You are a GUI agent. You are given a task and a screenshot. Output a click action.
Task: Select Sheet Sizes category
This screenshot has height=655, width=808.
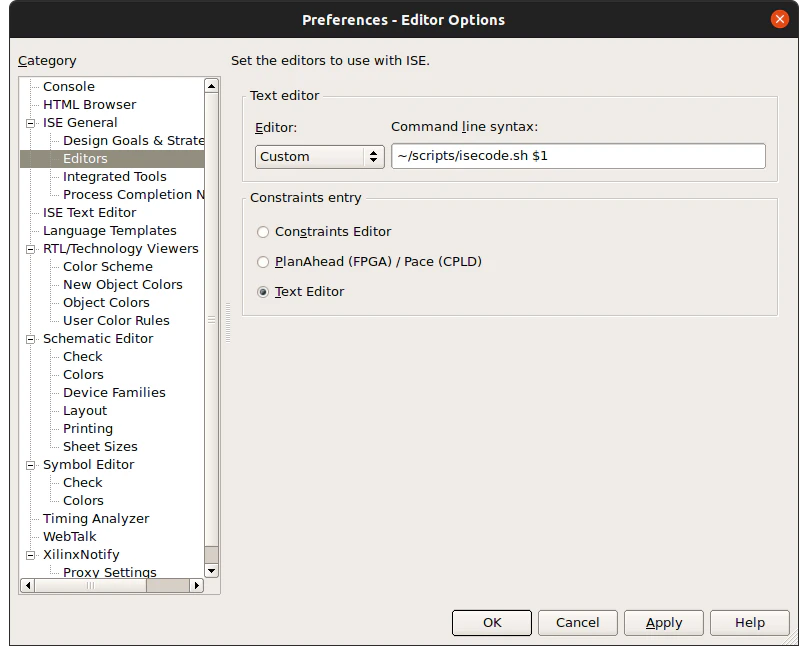(x=100, y=447)
